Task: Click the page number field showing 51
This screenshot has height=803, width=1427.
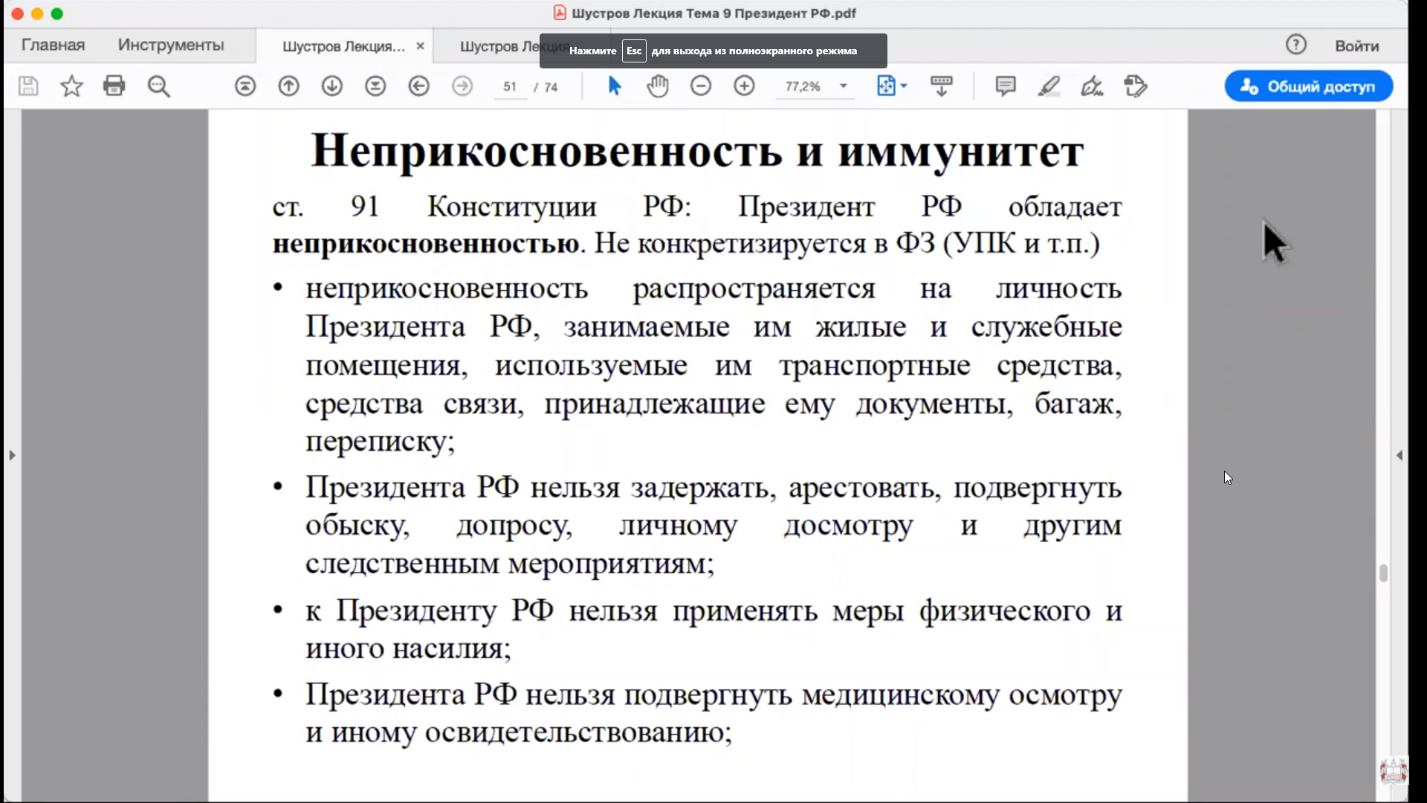Action: pyautogui.click(x=510, y=87)
